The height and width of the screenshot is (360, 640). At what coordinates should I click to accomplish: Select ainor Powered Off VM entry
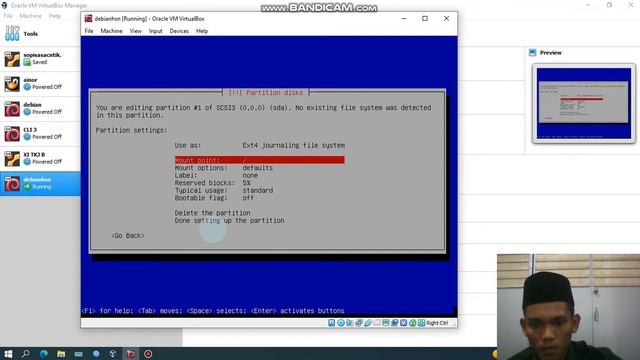click(x=40, y=84)
